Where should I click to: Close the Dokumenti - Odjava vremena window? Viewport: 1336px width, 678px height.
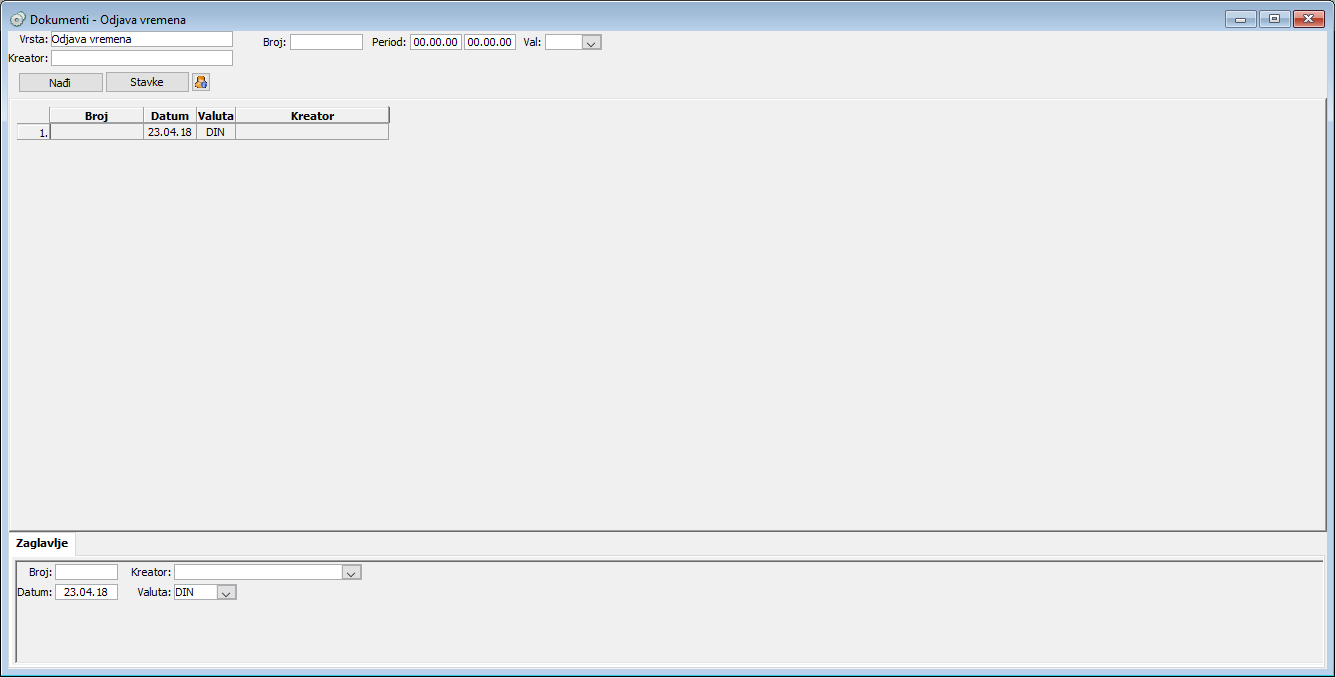pos(1308,19)
